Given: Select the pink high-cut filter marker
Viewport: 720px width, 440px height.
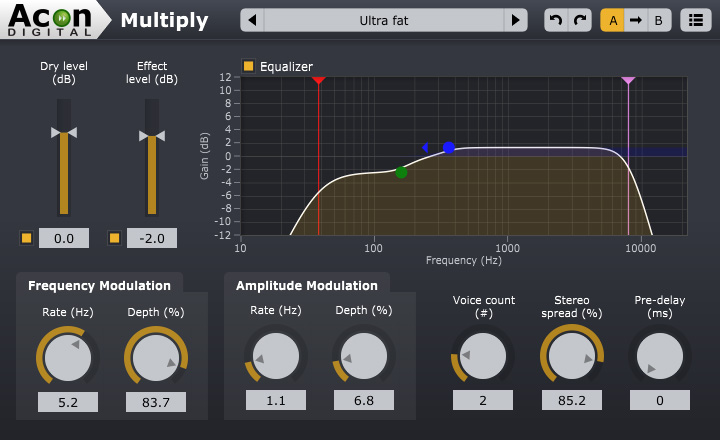Looking at the screenshot, I should 628,80.
